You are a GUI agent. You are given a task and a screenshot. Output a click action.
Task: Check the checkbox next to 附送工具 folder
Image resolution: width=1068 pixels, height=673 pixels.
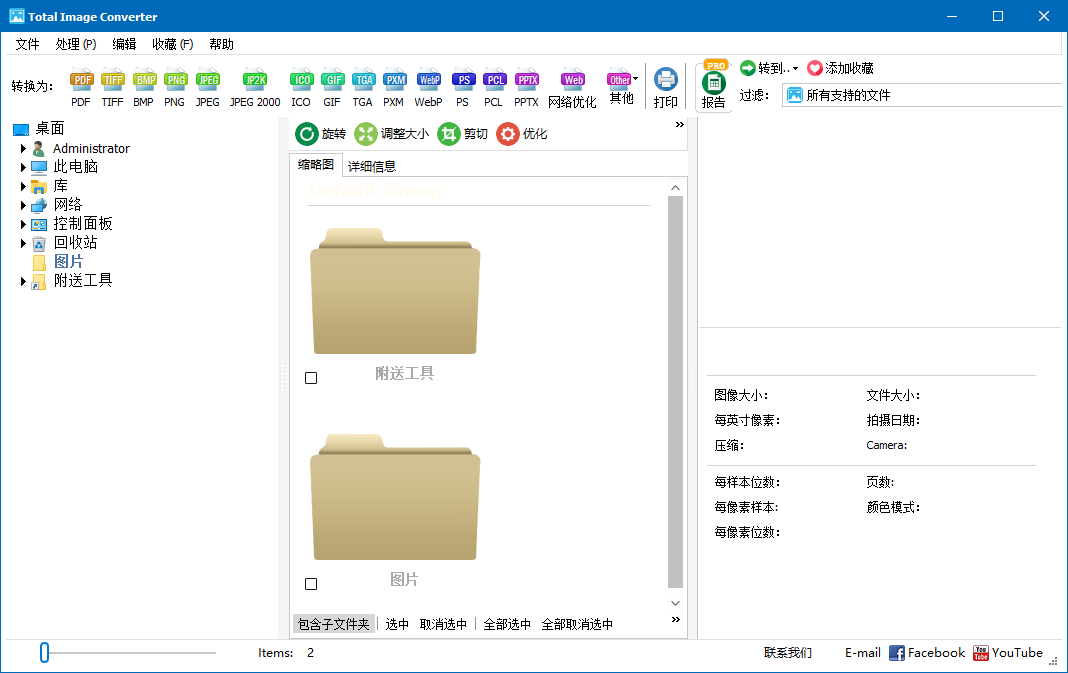[310, 377]
